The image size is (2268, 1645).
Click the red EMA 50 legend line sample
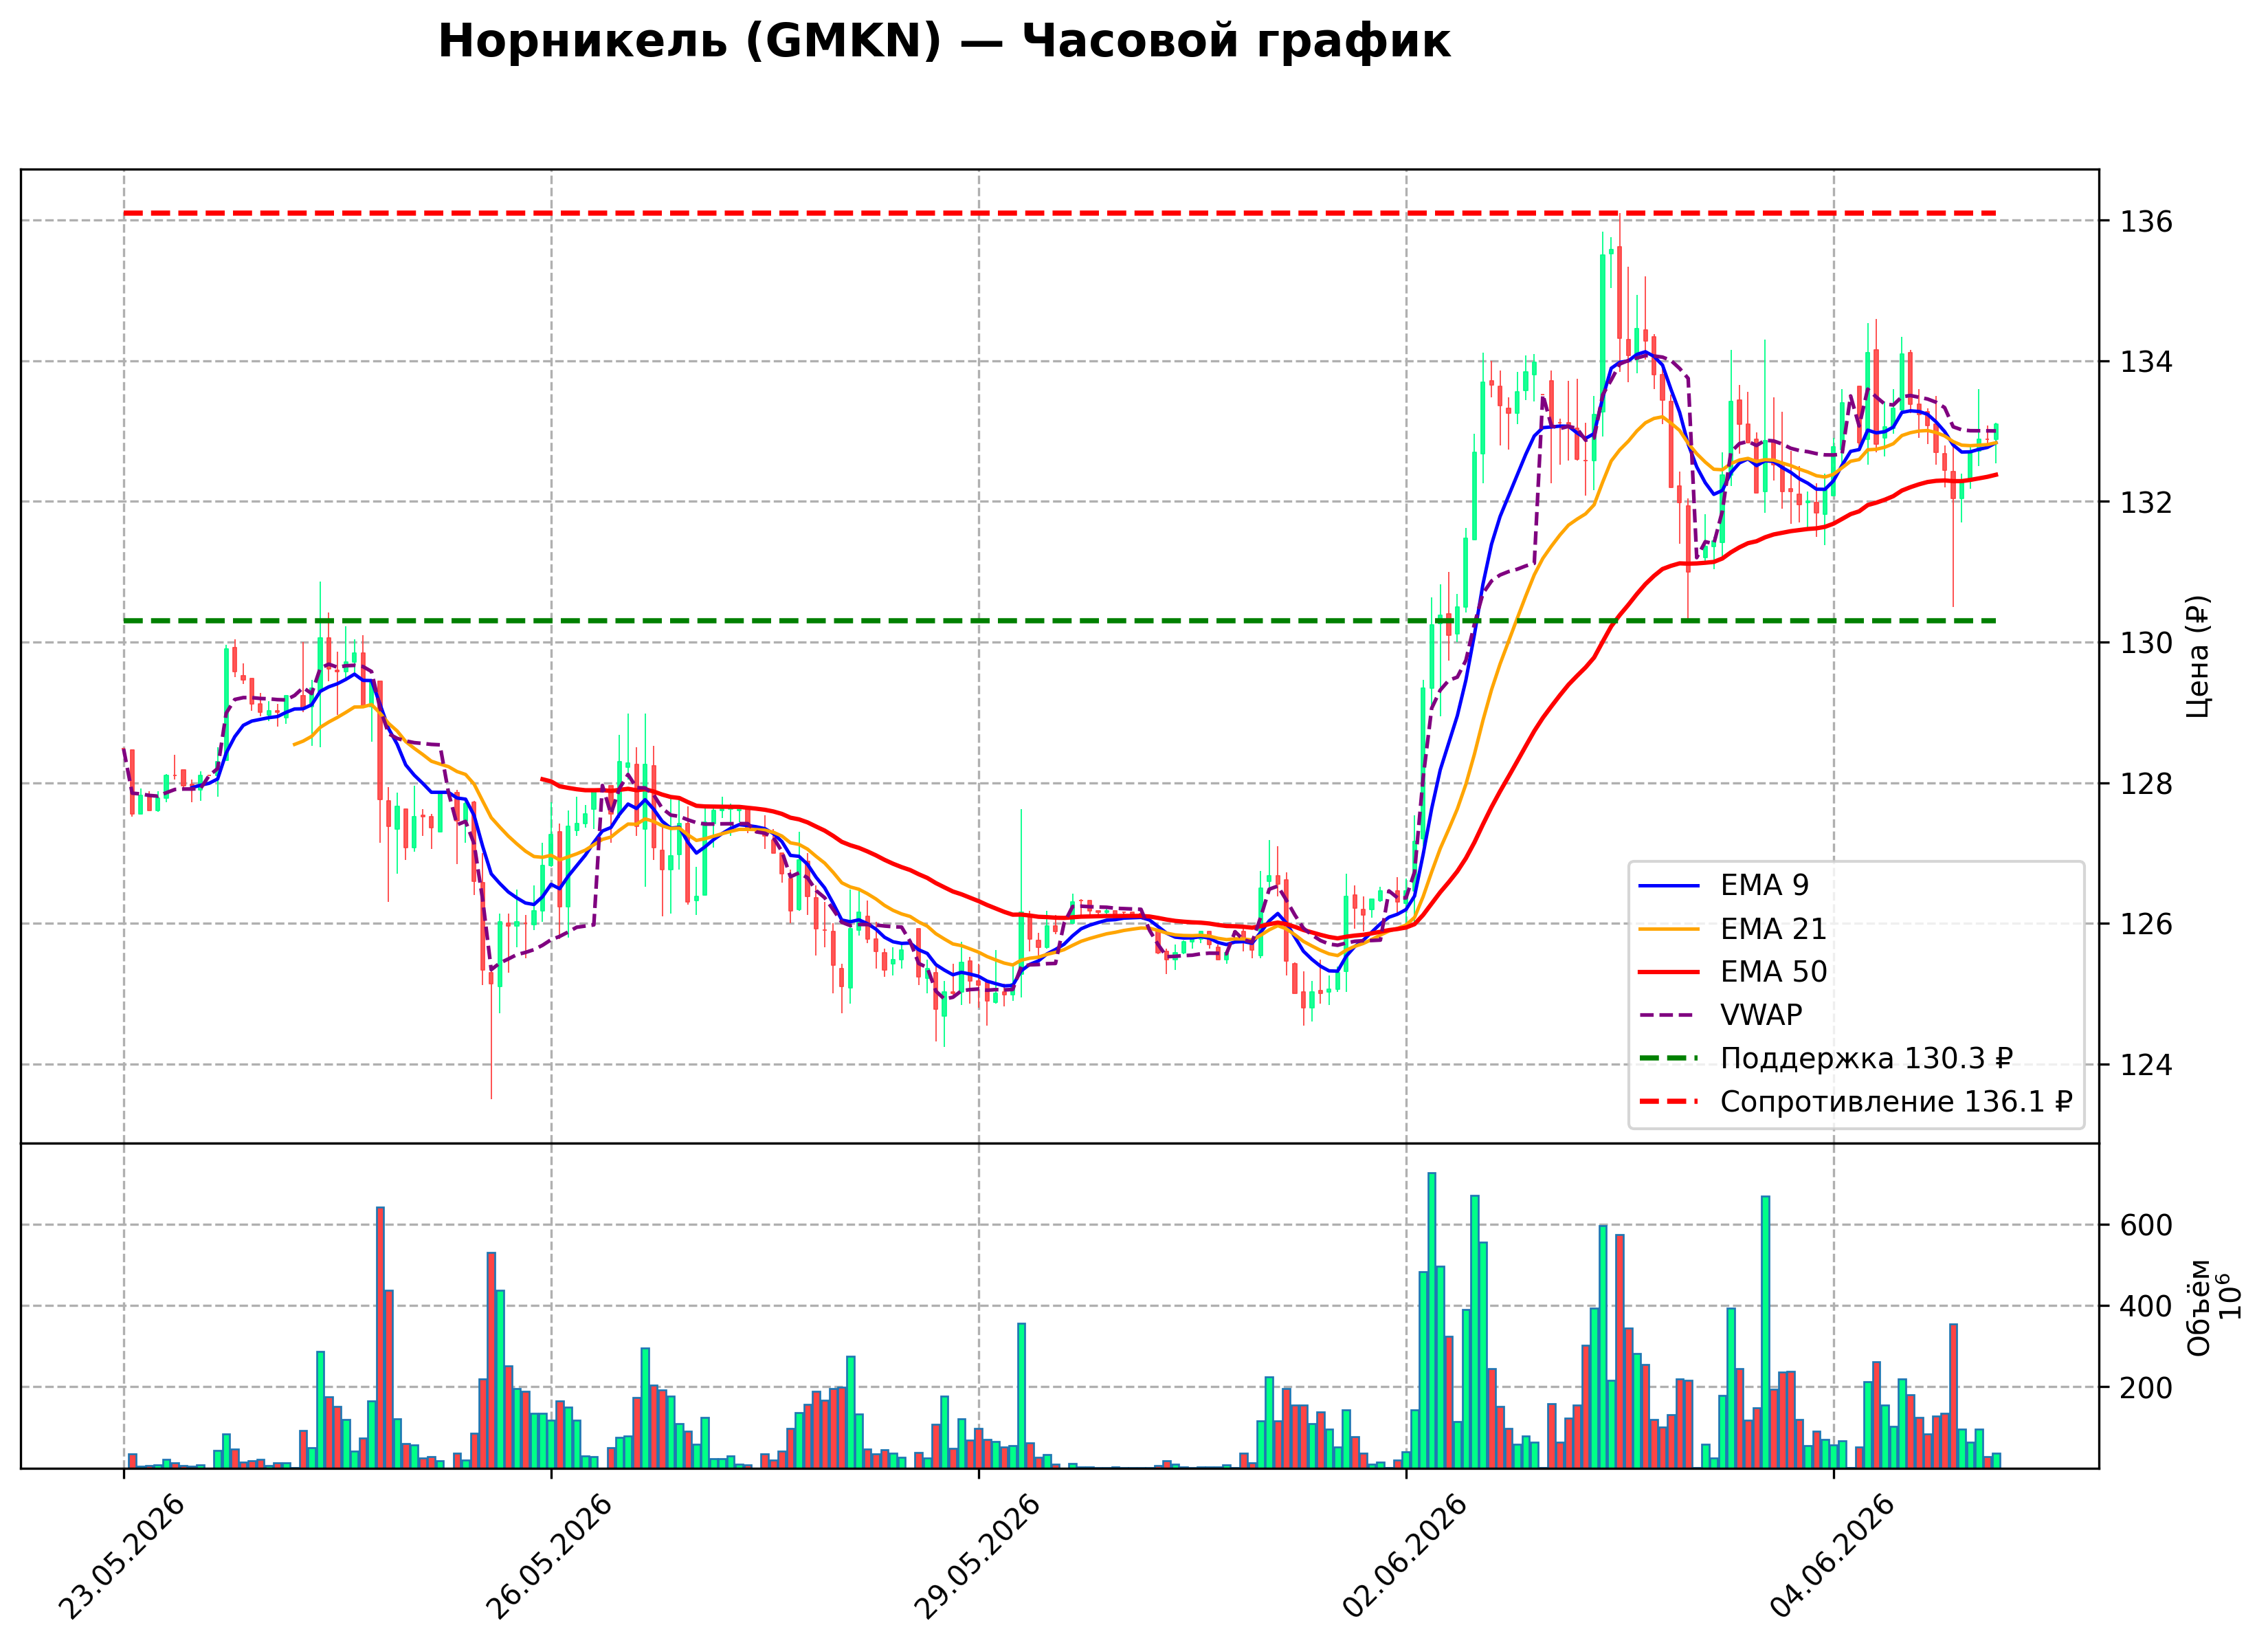pos(1668,972)
